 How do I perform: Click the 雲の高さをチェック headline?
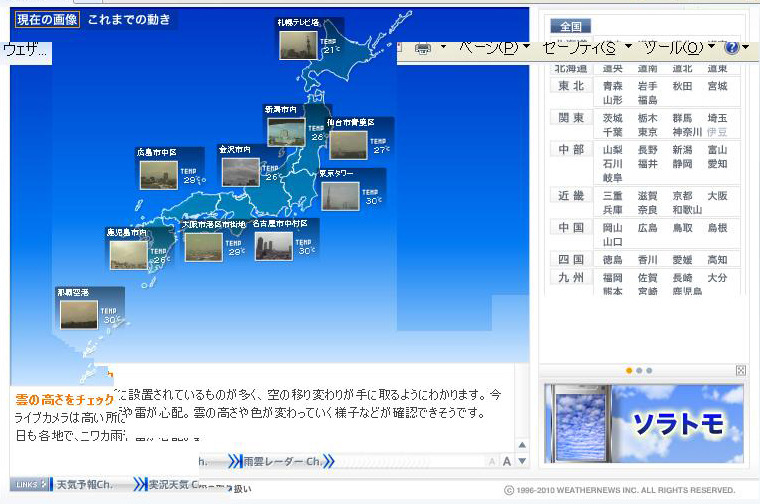[x=64, y=399]
